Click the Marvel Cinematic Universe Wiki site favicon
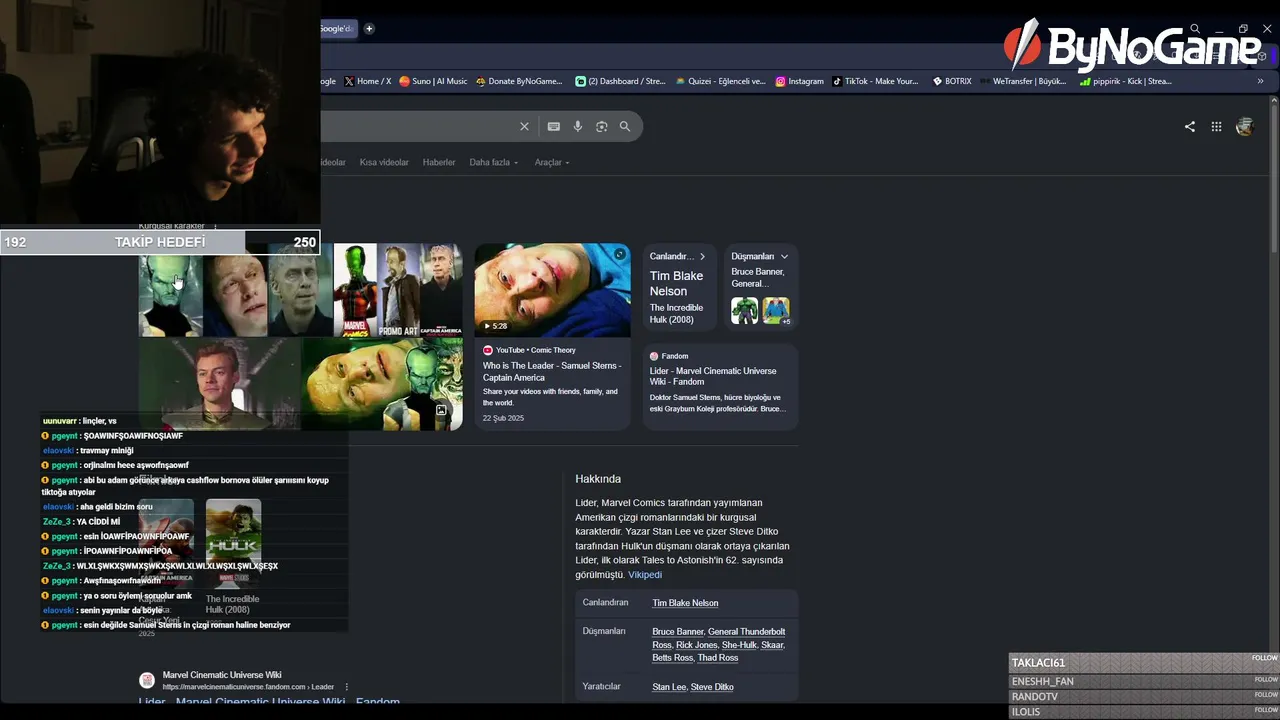 [147, 680]
